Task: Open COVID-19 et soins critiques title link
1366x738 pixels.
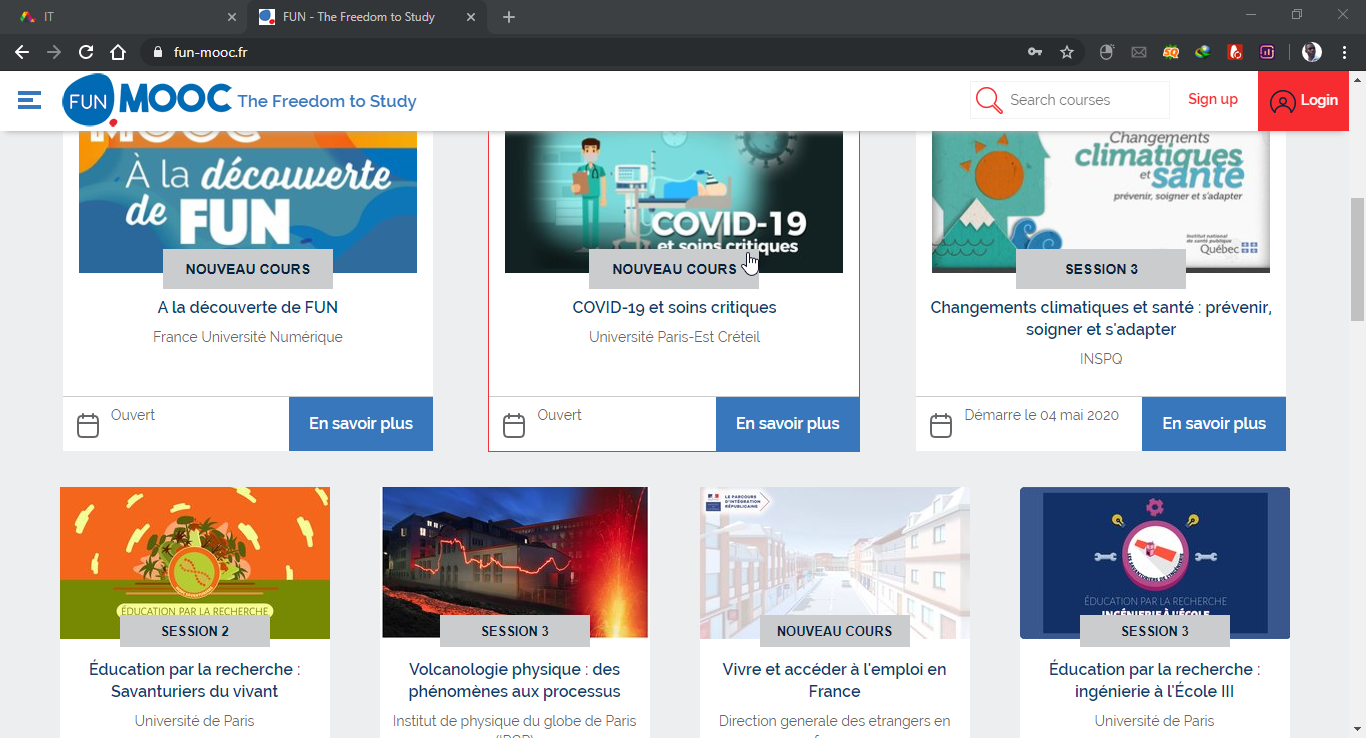Action: pos(674,307)
